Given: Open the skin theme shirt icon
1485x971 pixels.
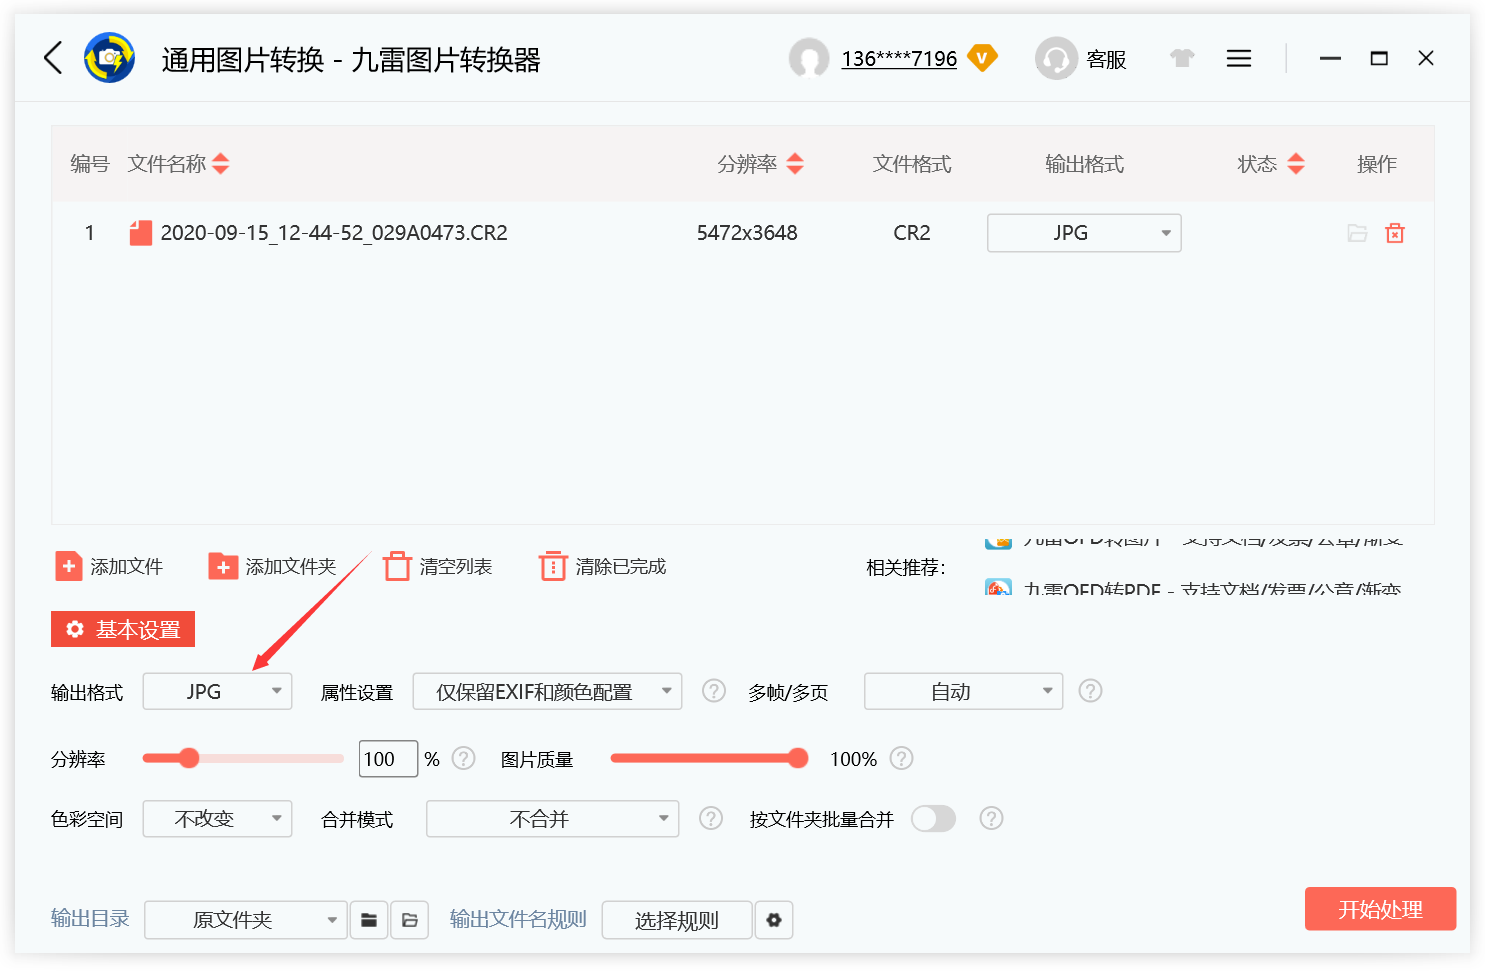Looking at the screenshot, I should (x=1182, y=58).
